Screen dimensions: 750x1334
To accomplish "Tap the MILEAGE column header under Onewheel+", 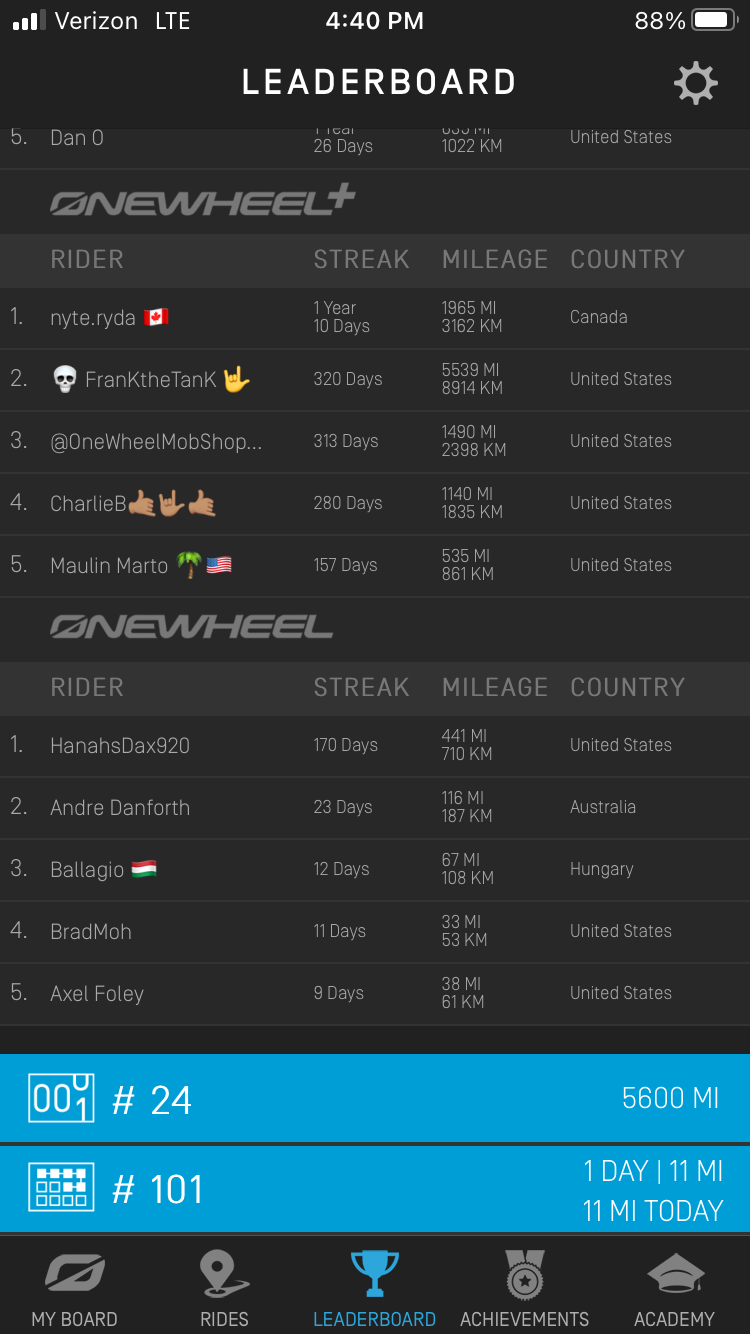I will (495, 260).
